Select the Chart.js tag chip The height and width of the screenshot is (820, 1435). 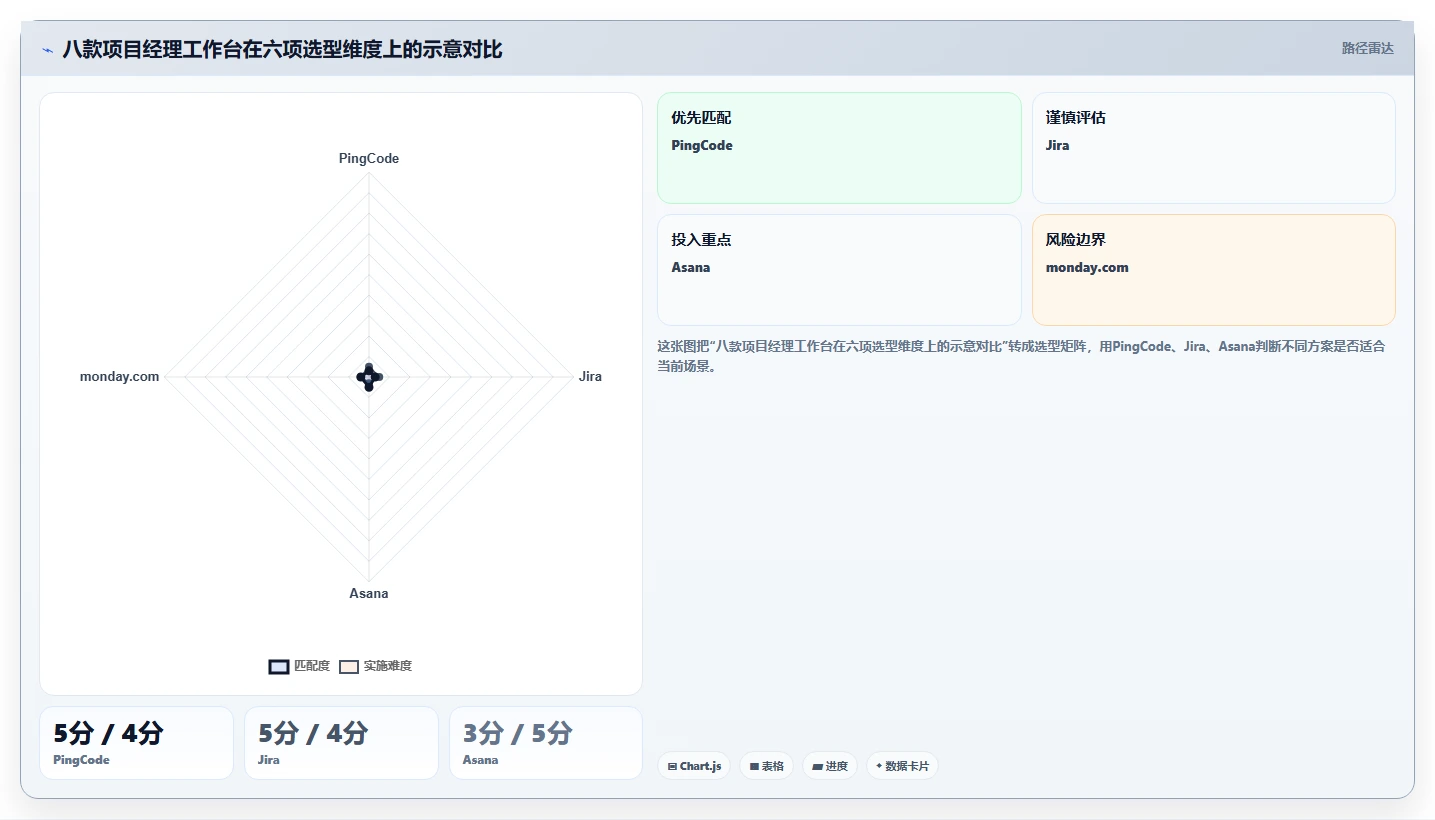click(694, 766)
